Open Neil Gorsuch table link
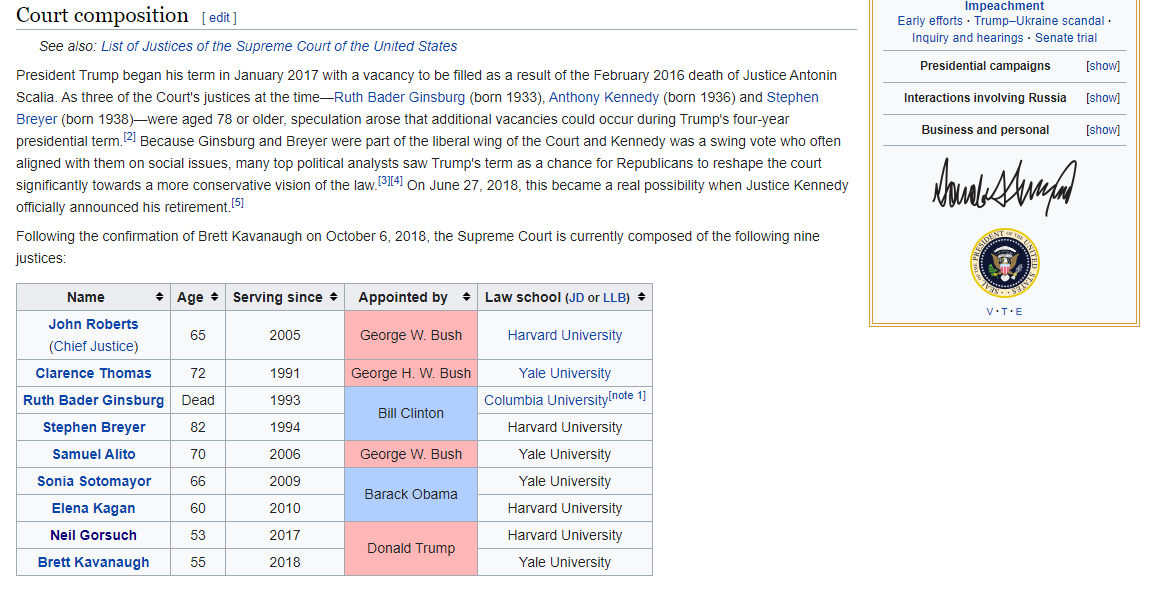 [x=94, y=535]
